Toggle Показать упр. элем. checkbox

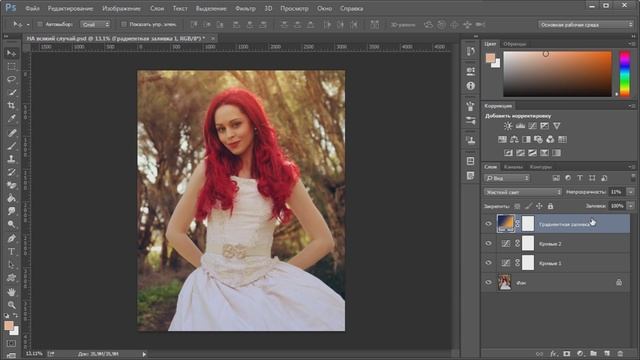[124, 24]
